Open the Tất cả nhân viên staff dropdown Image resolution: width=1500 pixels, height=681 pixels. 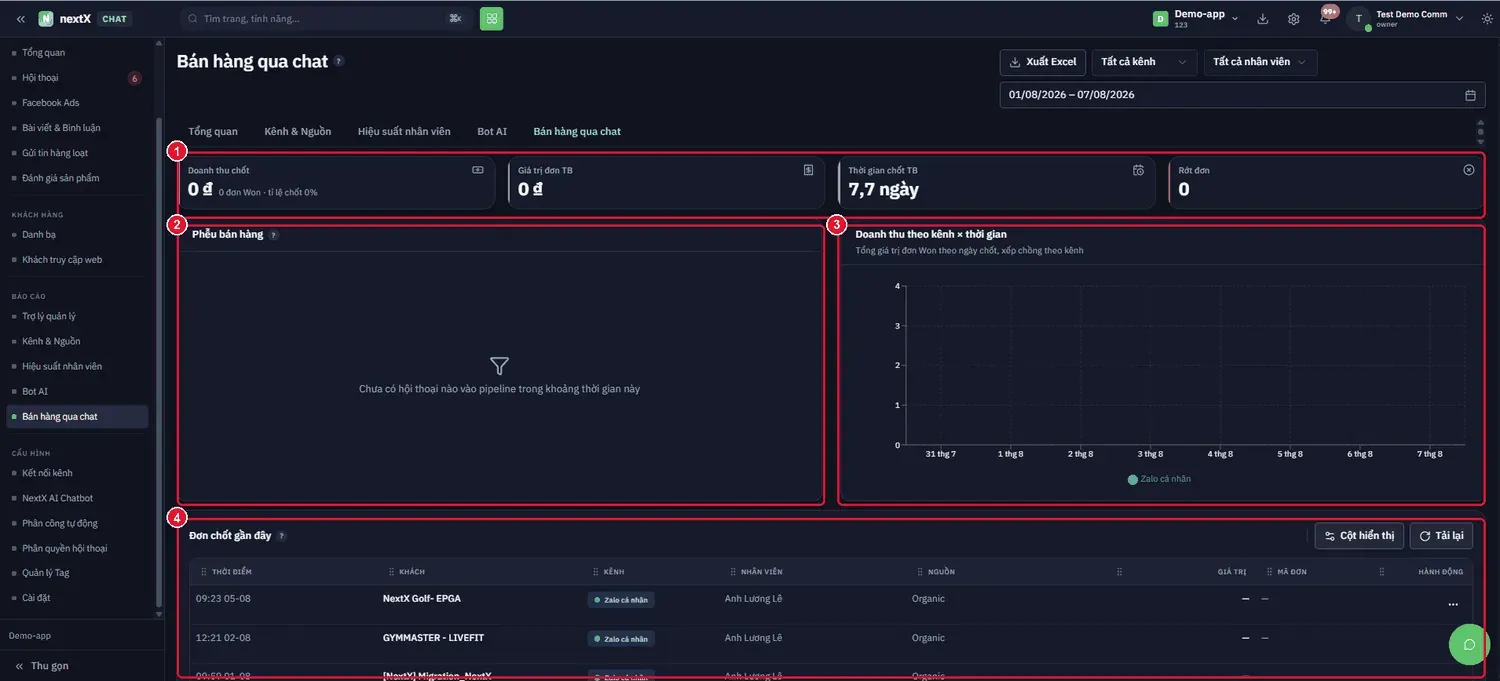1260,62
